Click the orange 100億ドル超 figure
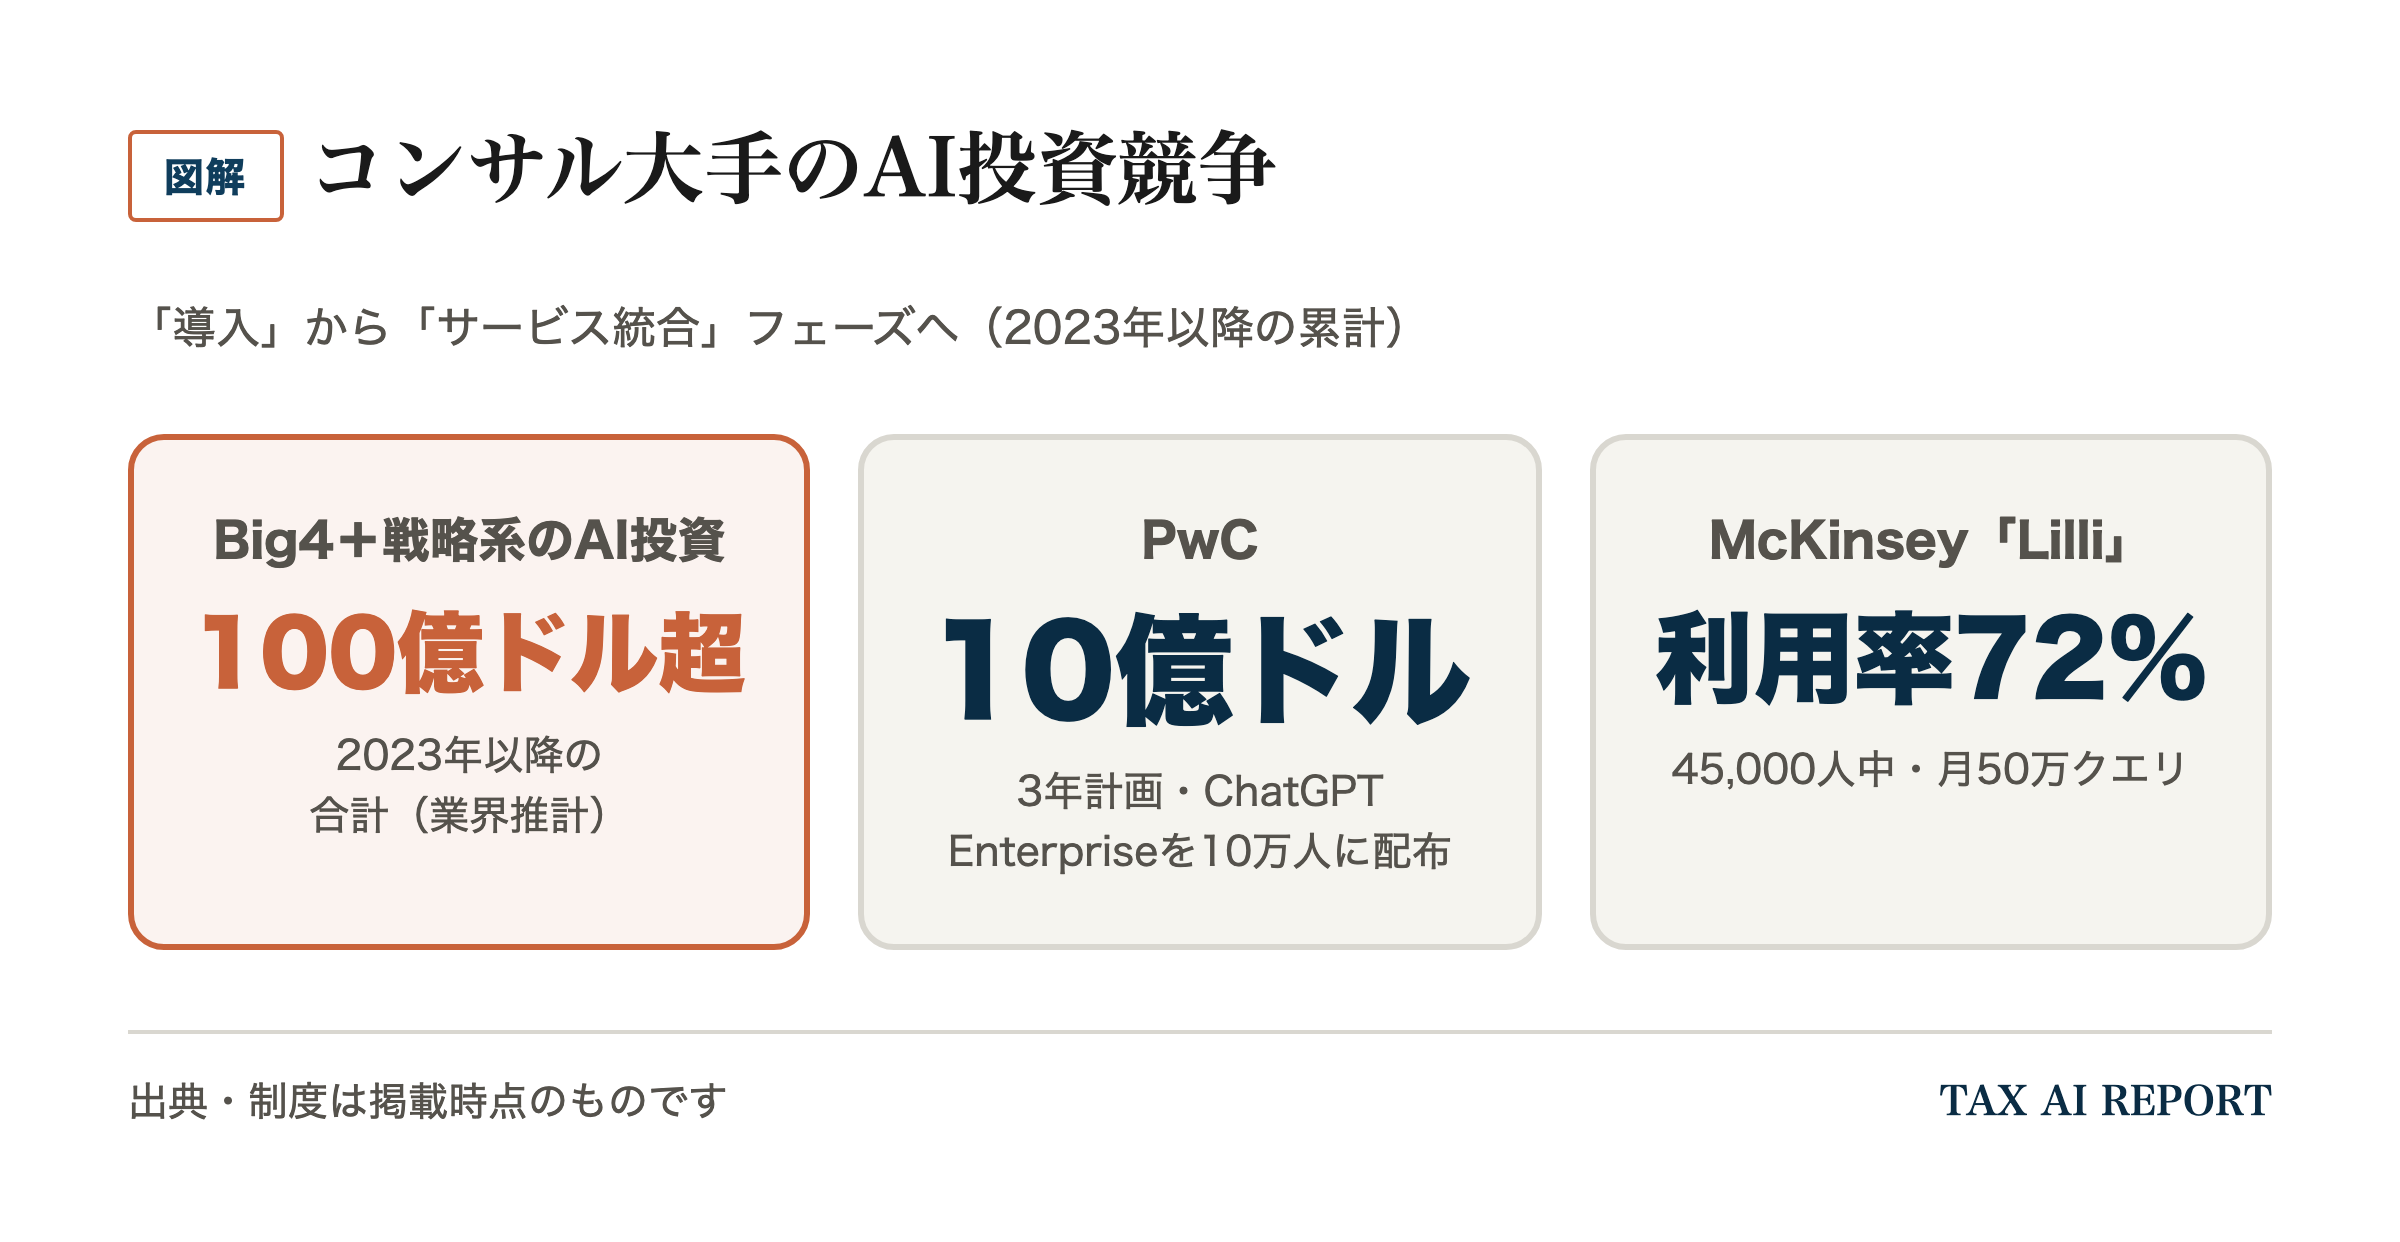Image resolution: width=2400 pixels, height=1242 pixels. click(472, 653)
